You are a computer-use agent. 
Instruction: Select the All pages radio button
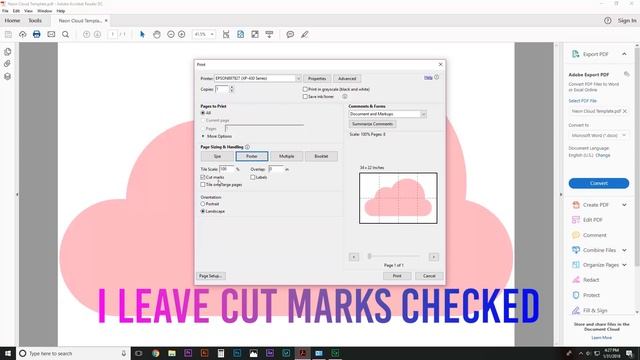pyautogui.click(x=203, y=113)
